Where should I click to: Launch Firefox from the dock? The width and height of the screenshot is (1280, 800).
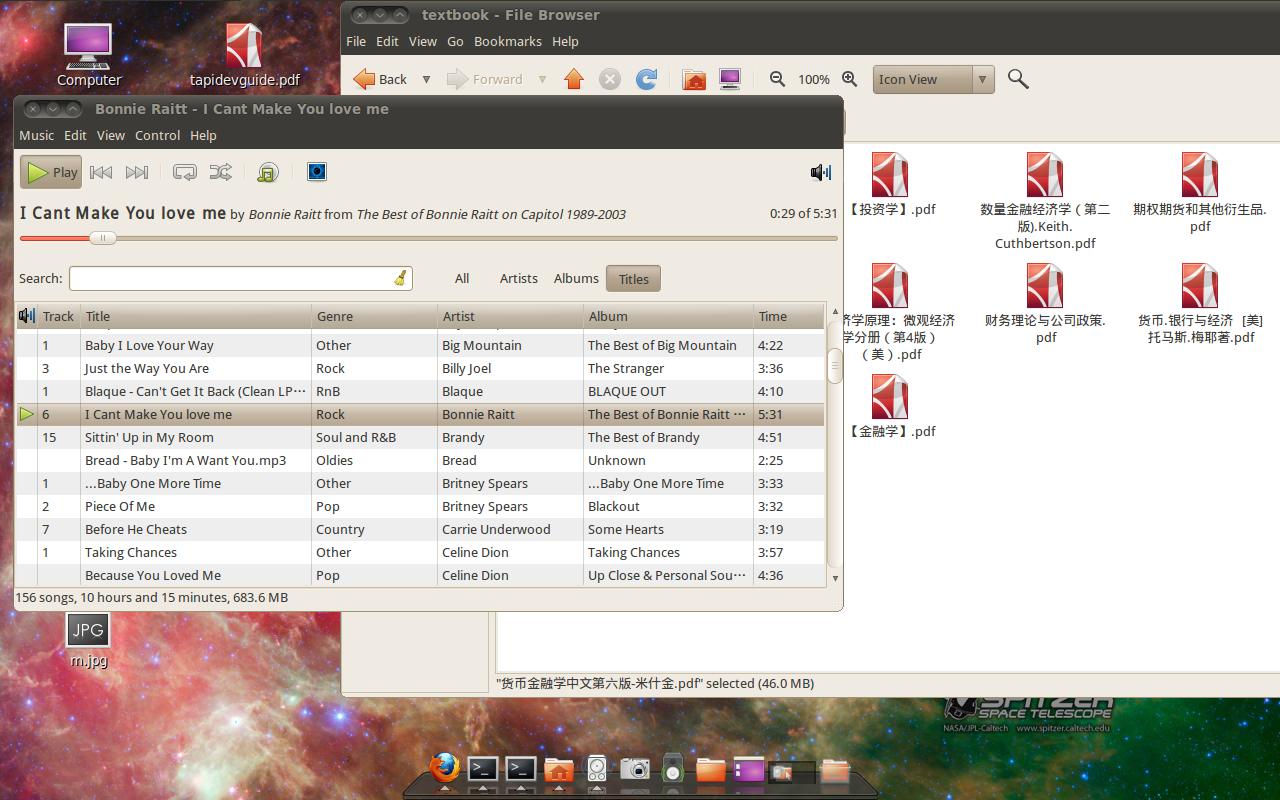pos(445,768)
